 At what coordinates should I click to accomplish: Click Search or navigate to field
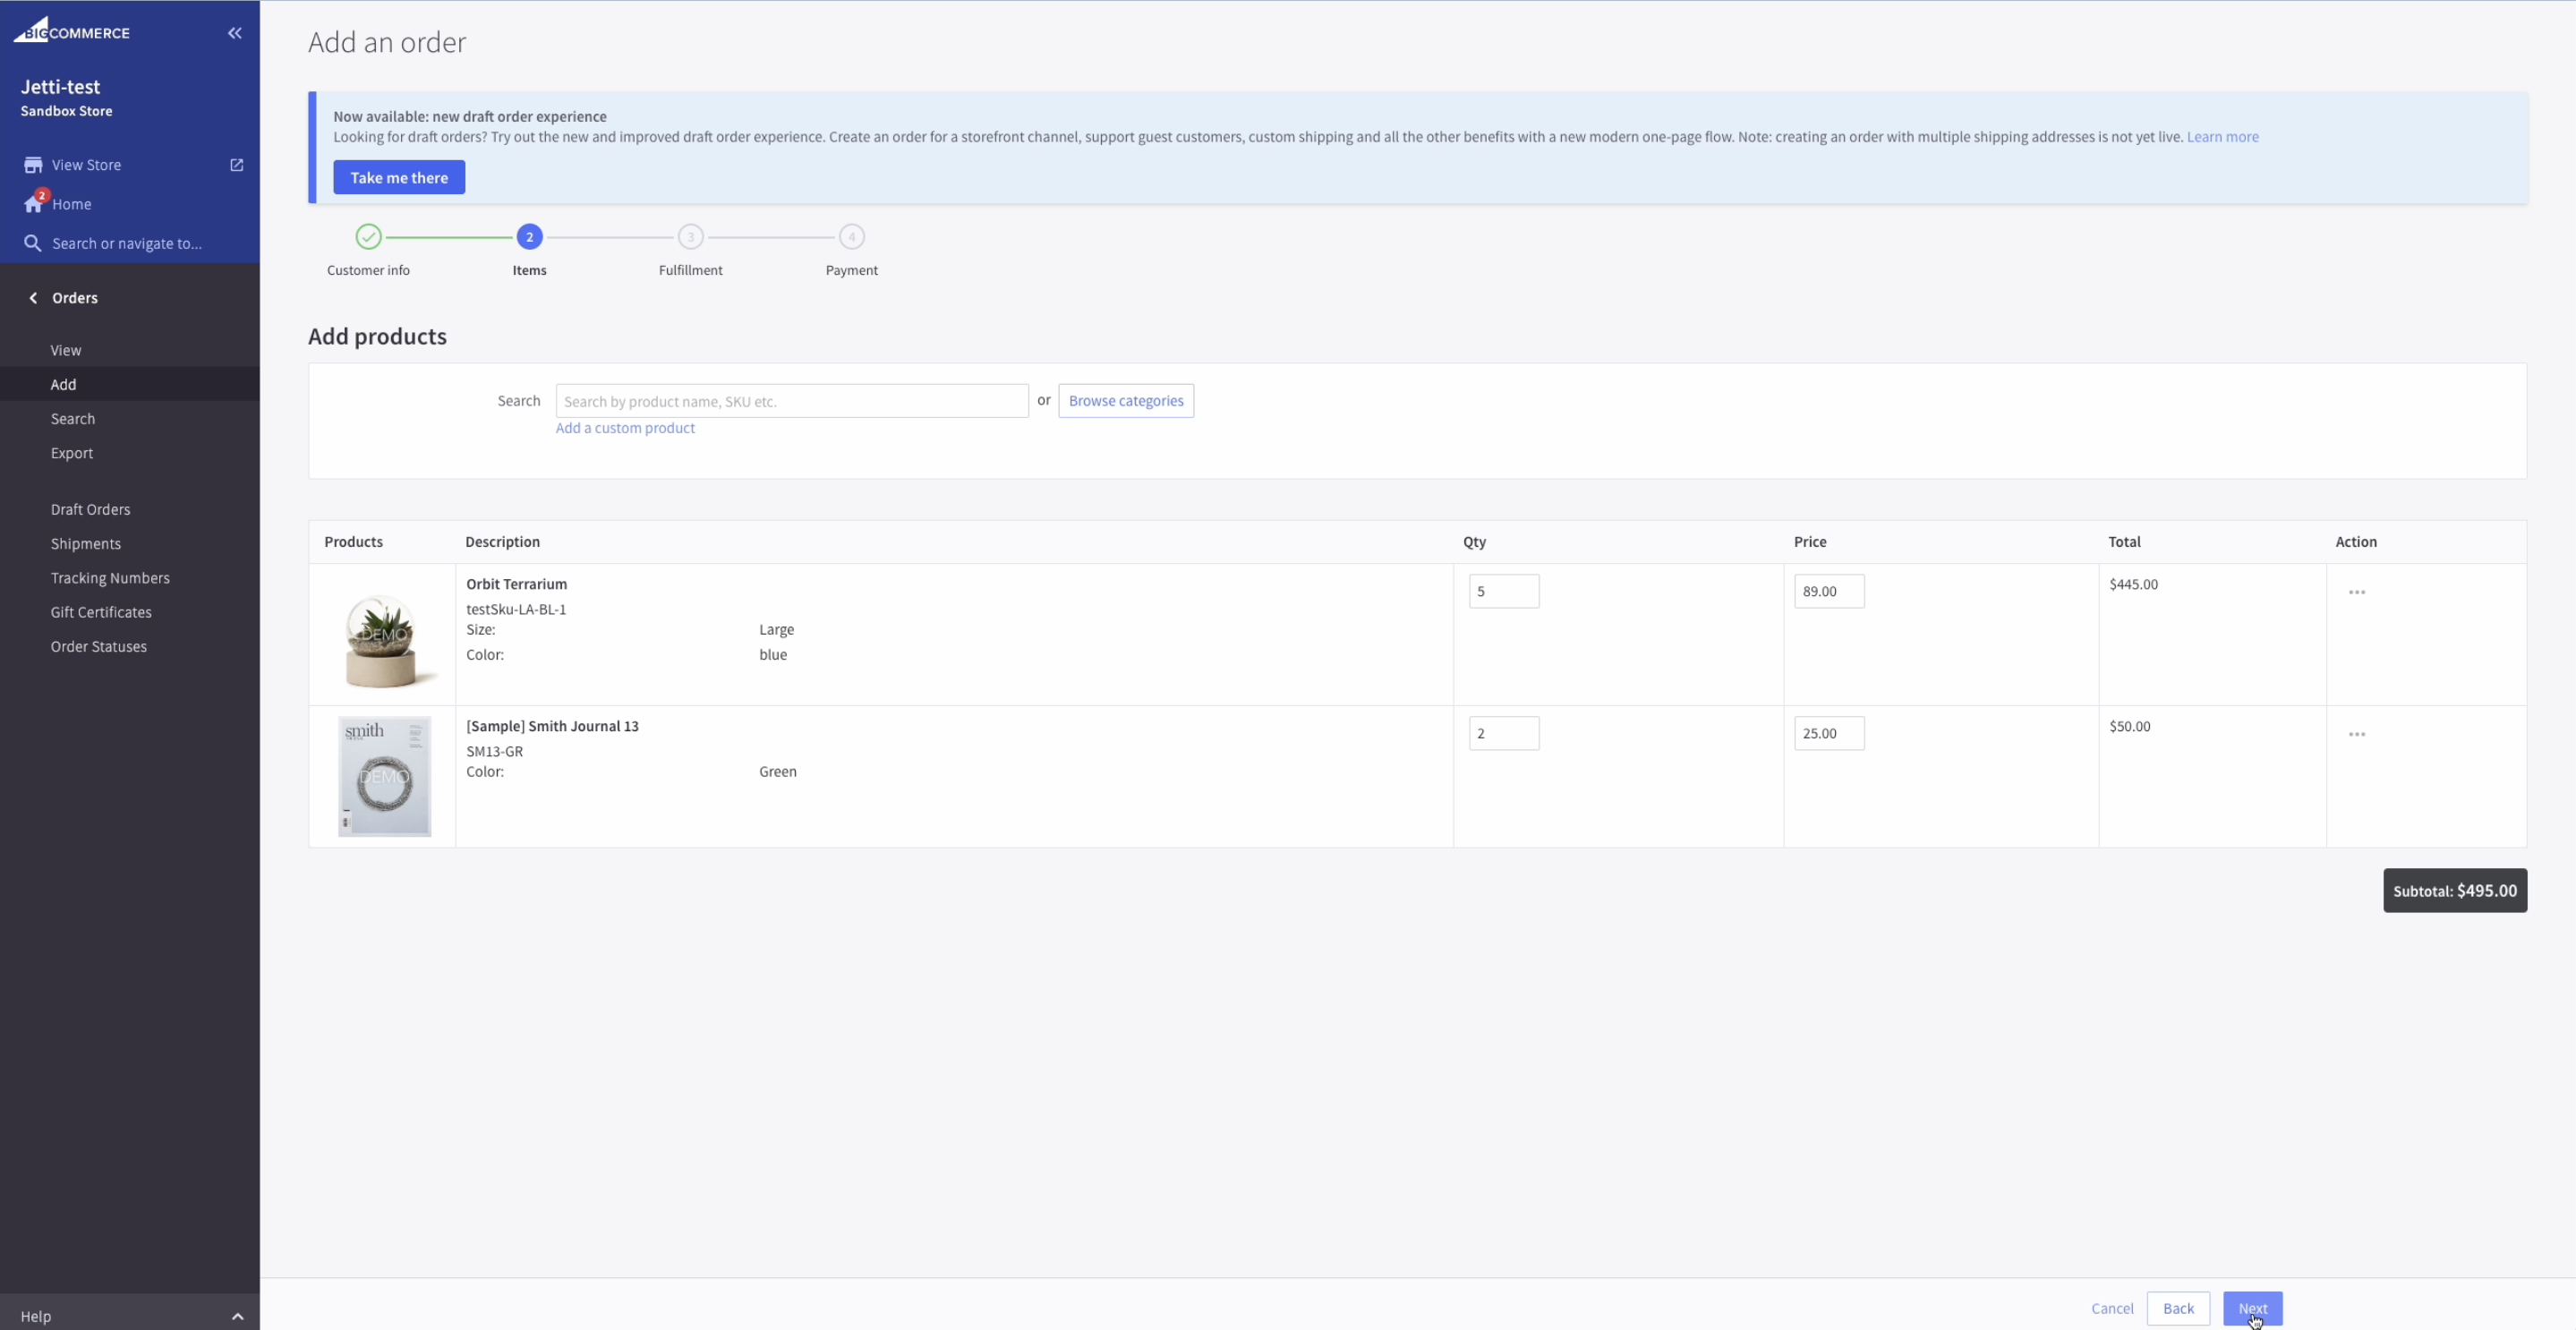127,243
